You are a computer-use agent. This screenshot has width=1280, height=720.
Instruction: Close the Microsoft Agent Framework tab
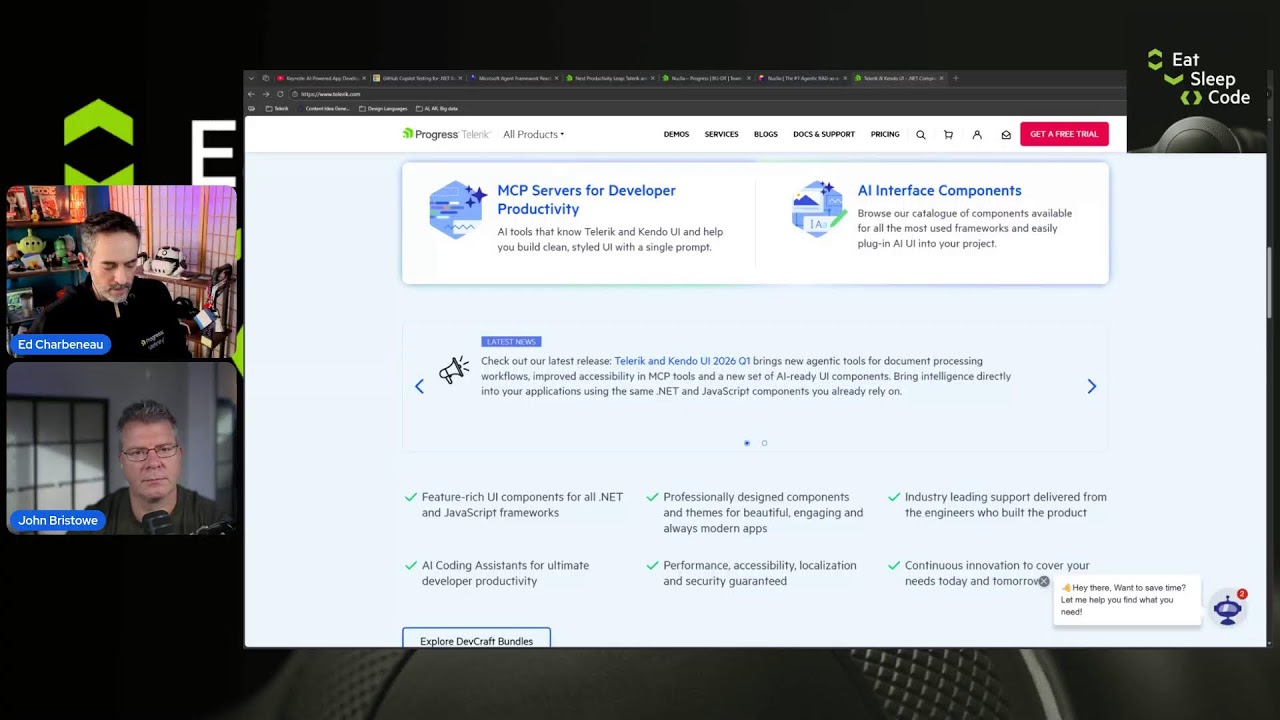pos(556,78)
